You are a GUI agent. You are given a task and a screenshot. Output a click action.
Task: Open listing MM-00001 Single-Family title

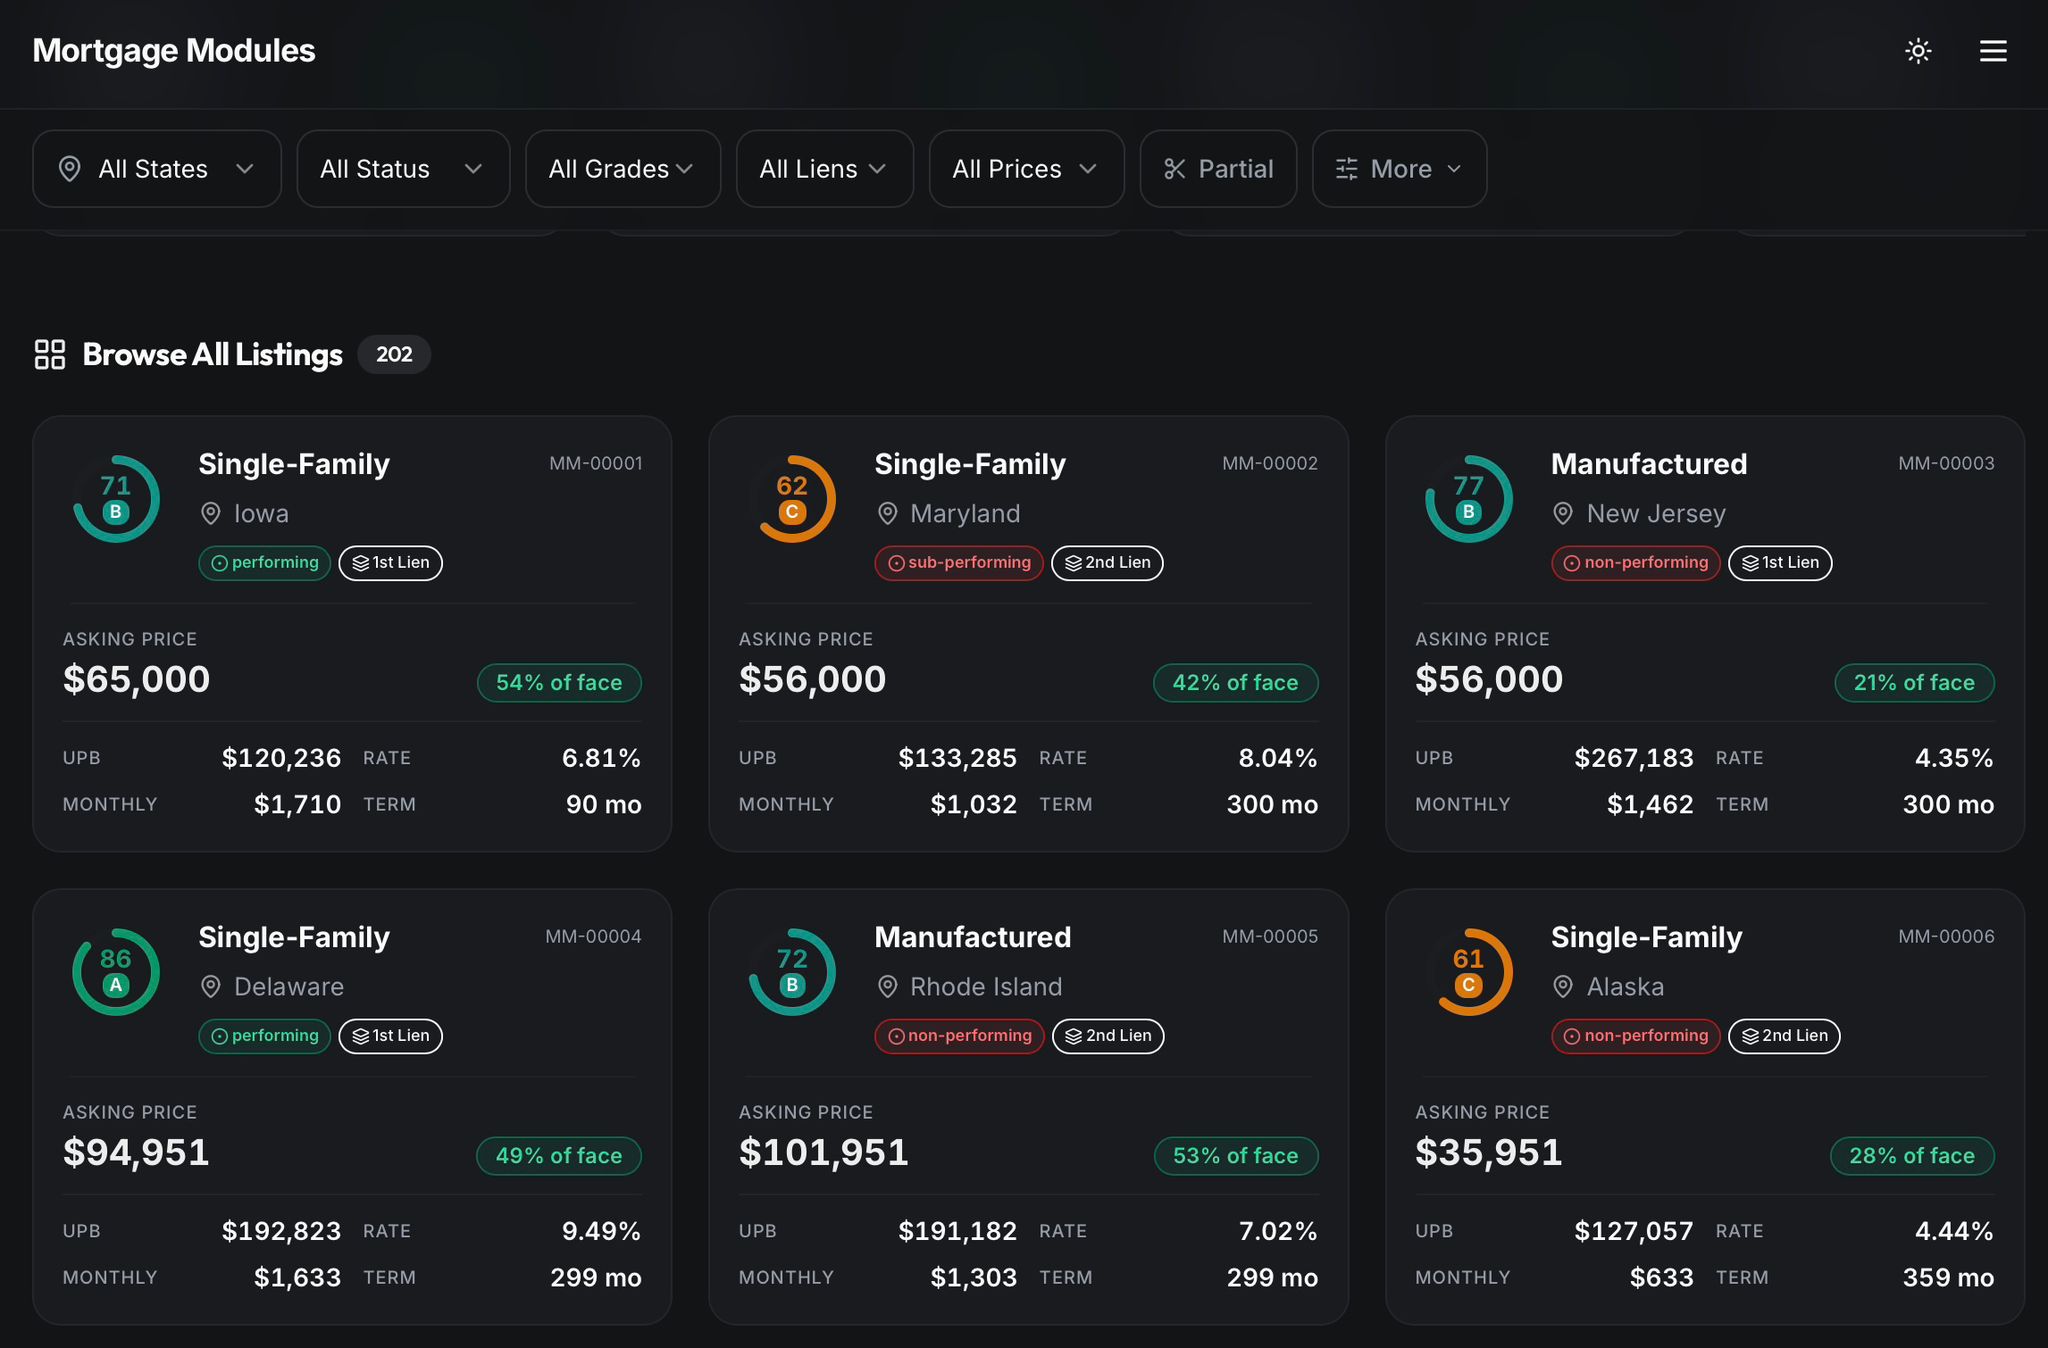tap(294, 464)
